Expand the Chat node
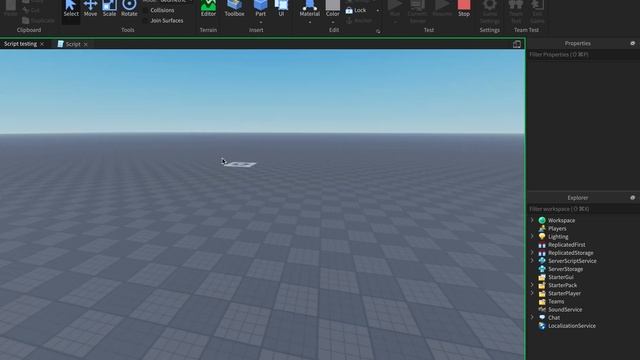This screenshot has height=360, width=640. (532, 317)
